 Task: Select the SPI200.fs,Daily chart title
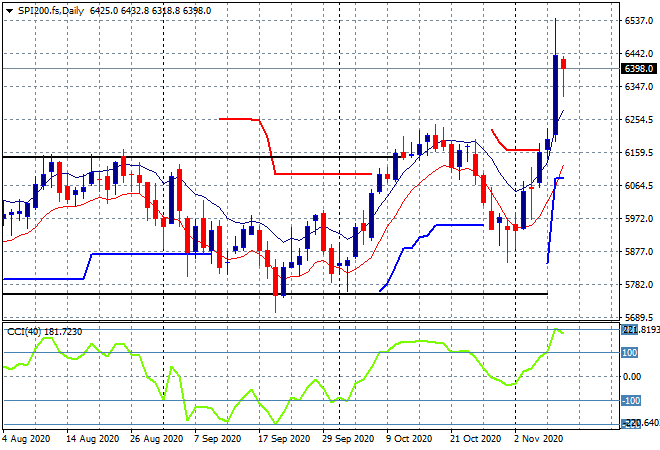(51, 11)
